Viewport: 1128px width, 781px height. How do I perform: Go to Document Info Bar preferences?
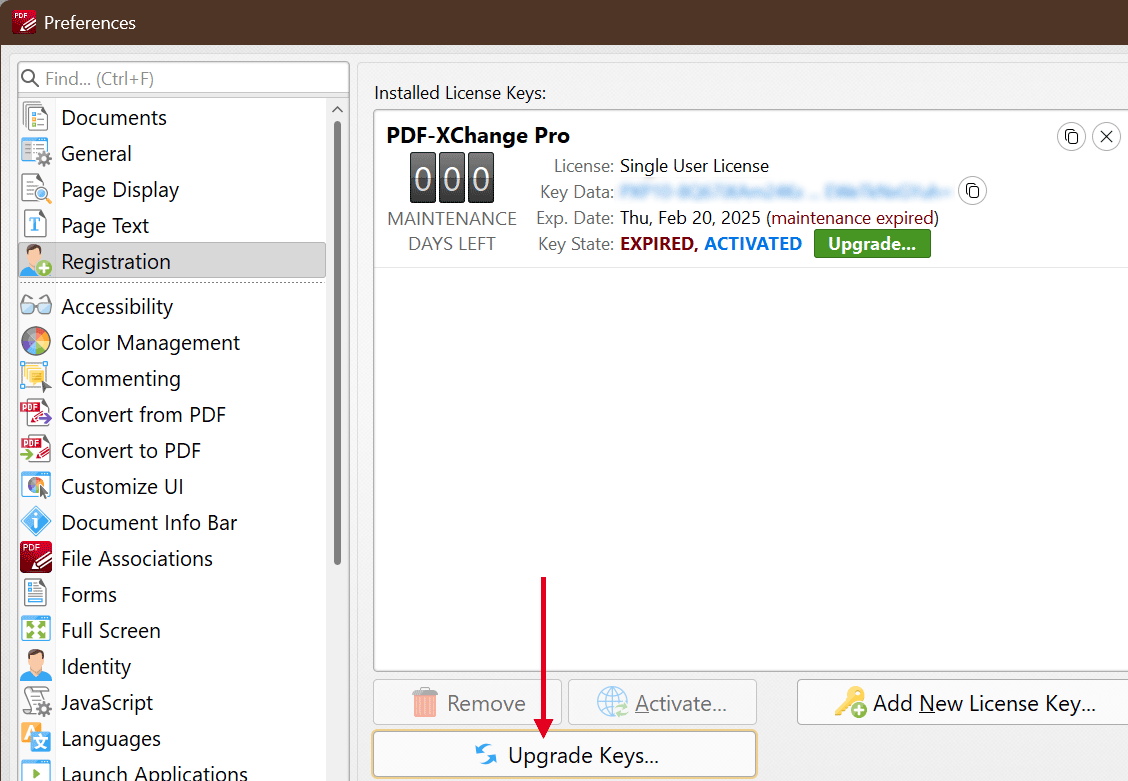click(x=172, y=522)
